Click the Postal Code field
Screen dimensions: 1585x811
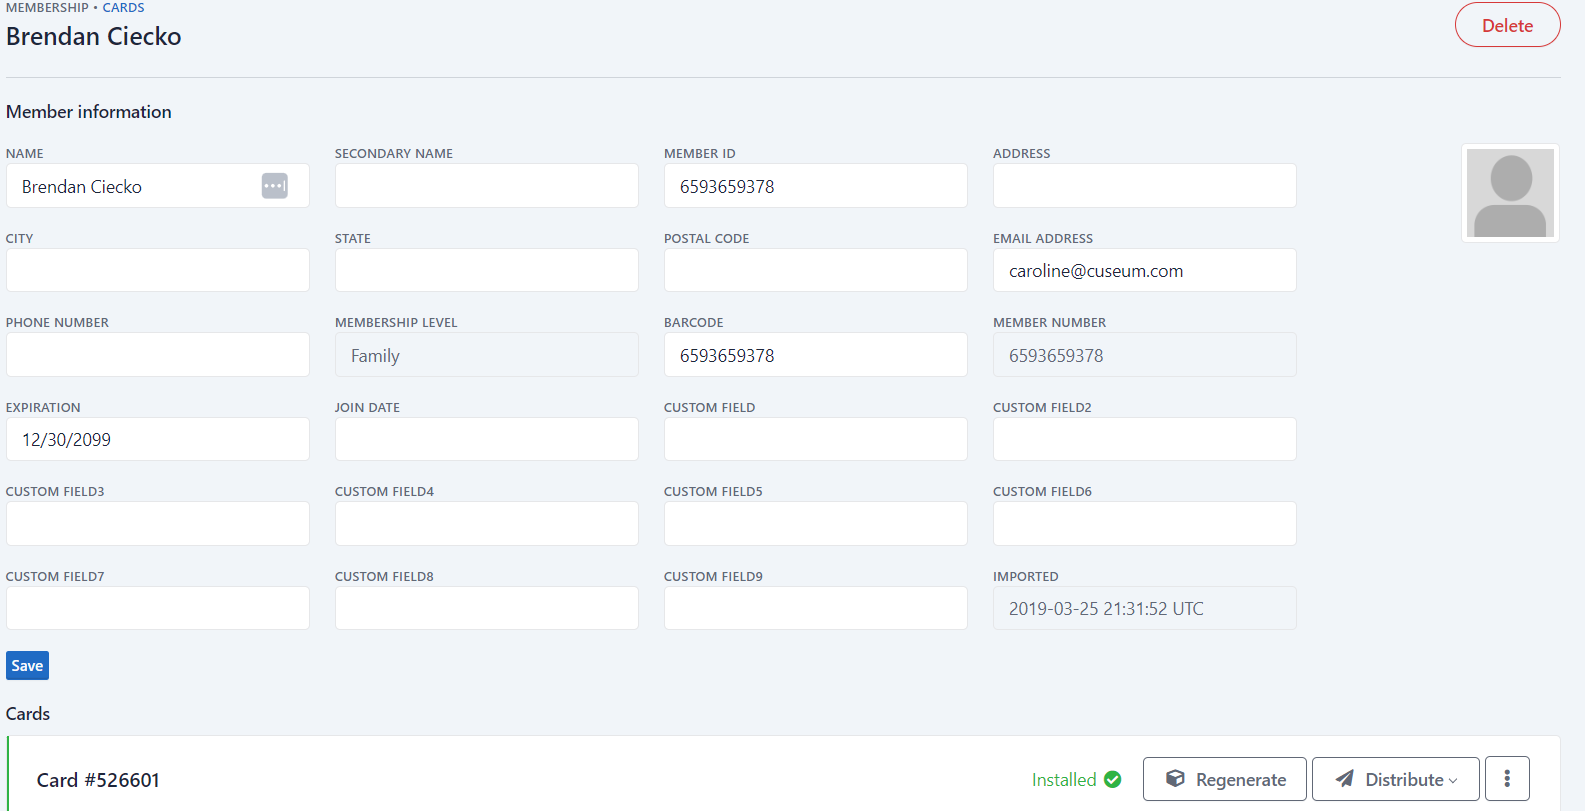tap(815, 270)
